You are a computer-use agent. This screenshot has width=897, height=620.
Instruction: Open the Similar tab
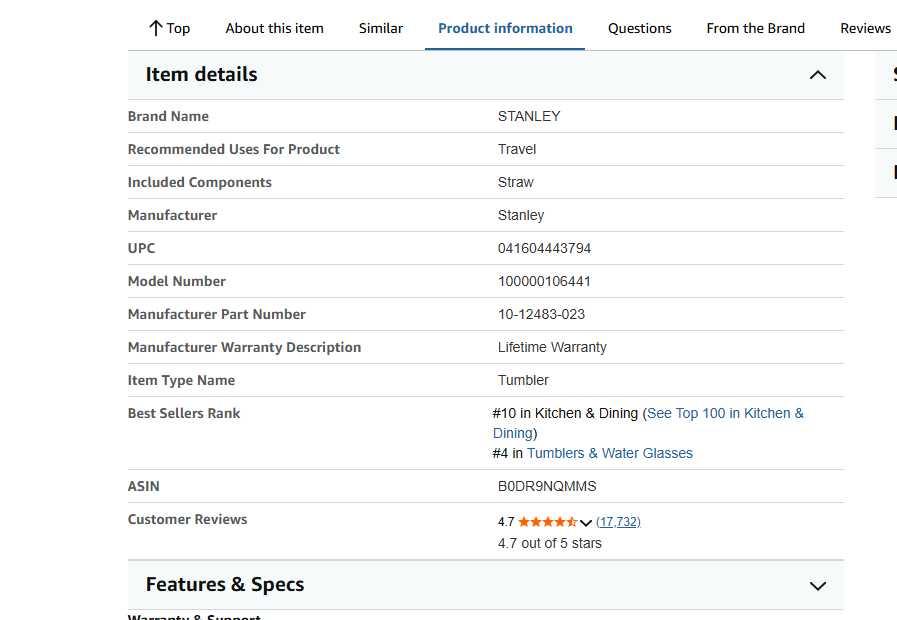pyautogui.click(x=381, y=28)
